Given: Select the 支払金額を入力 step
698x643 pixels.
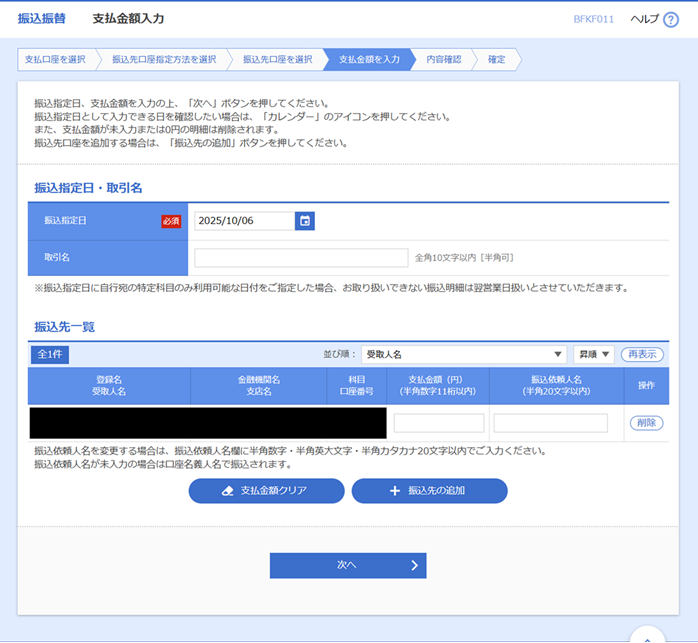Looking at the screenshot, I should coord(369,59).
